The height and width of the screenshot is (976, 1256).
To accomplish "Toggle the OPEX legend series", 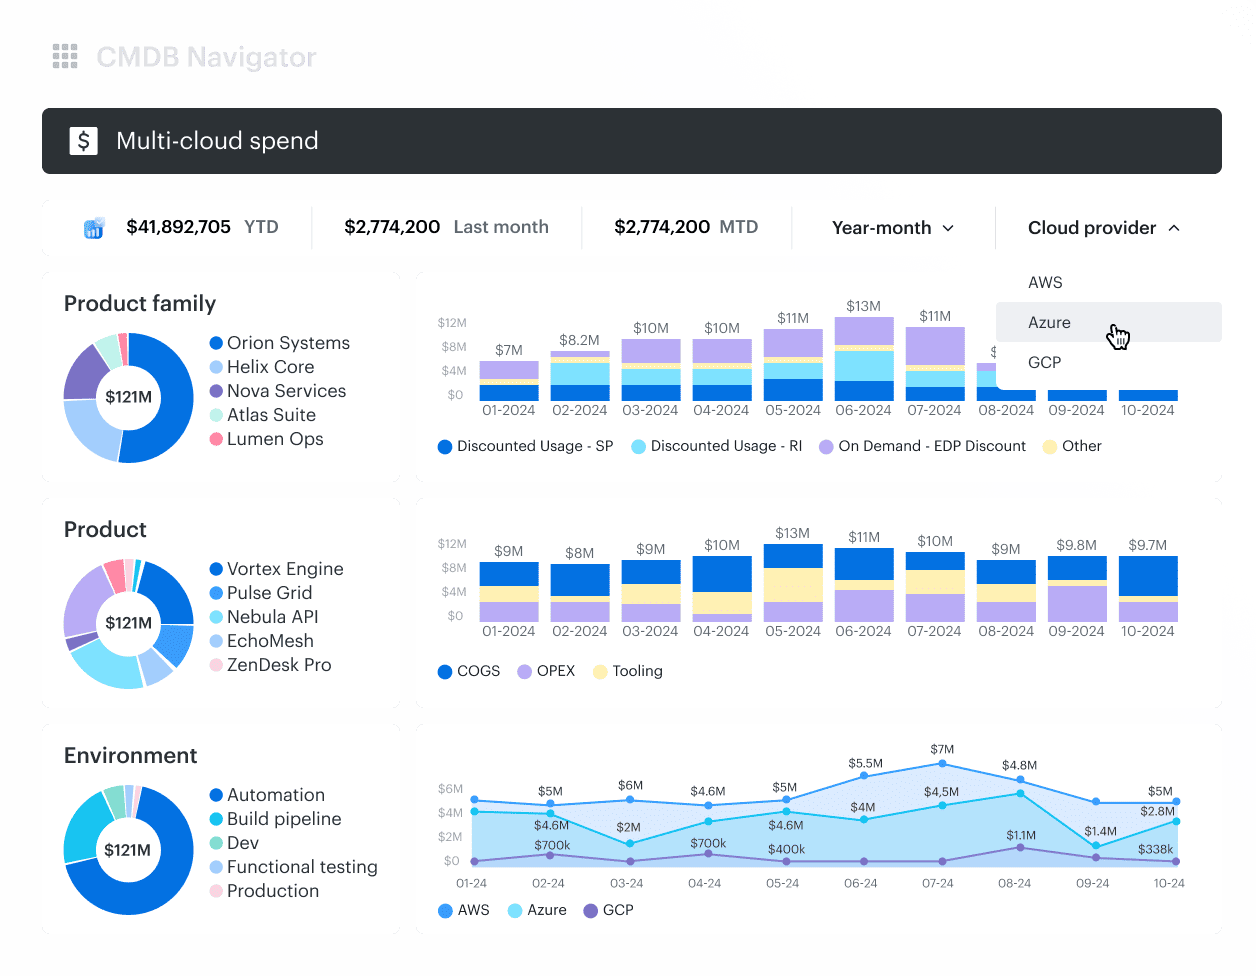I will tap(546, 671).
